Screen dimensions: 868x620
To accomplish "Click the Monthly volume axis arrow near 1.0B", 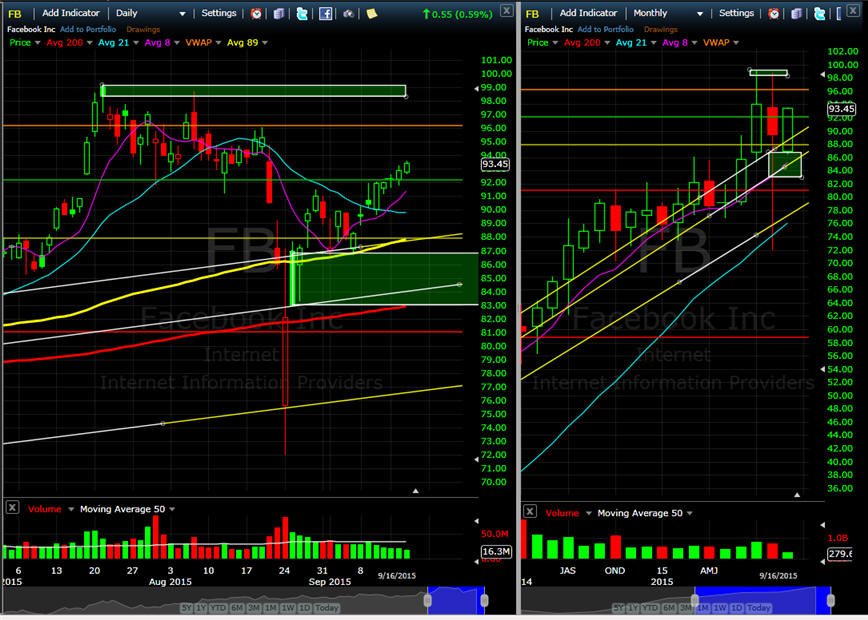I will [x=822, y=525].
